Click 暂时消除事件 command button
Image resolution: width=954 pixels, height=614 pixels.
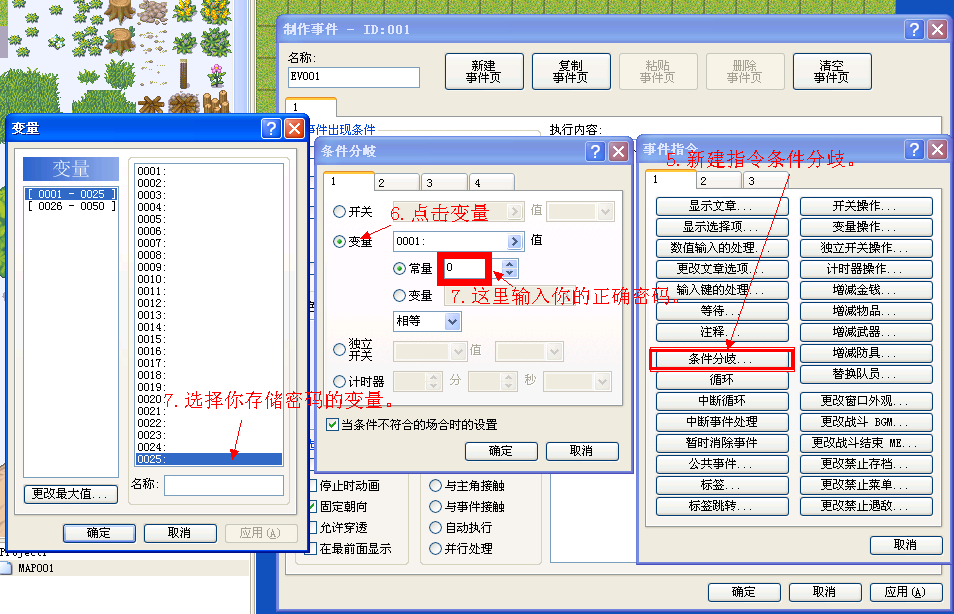(722, 443)
